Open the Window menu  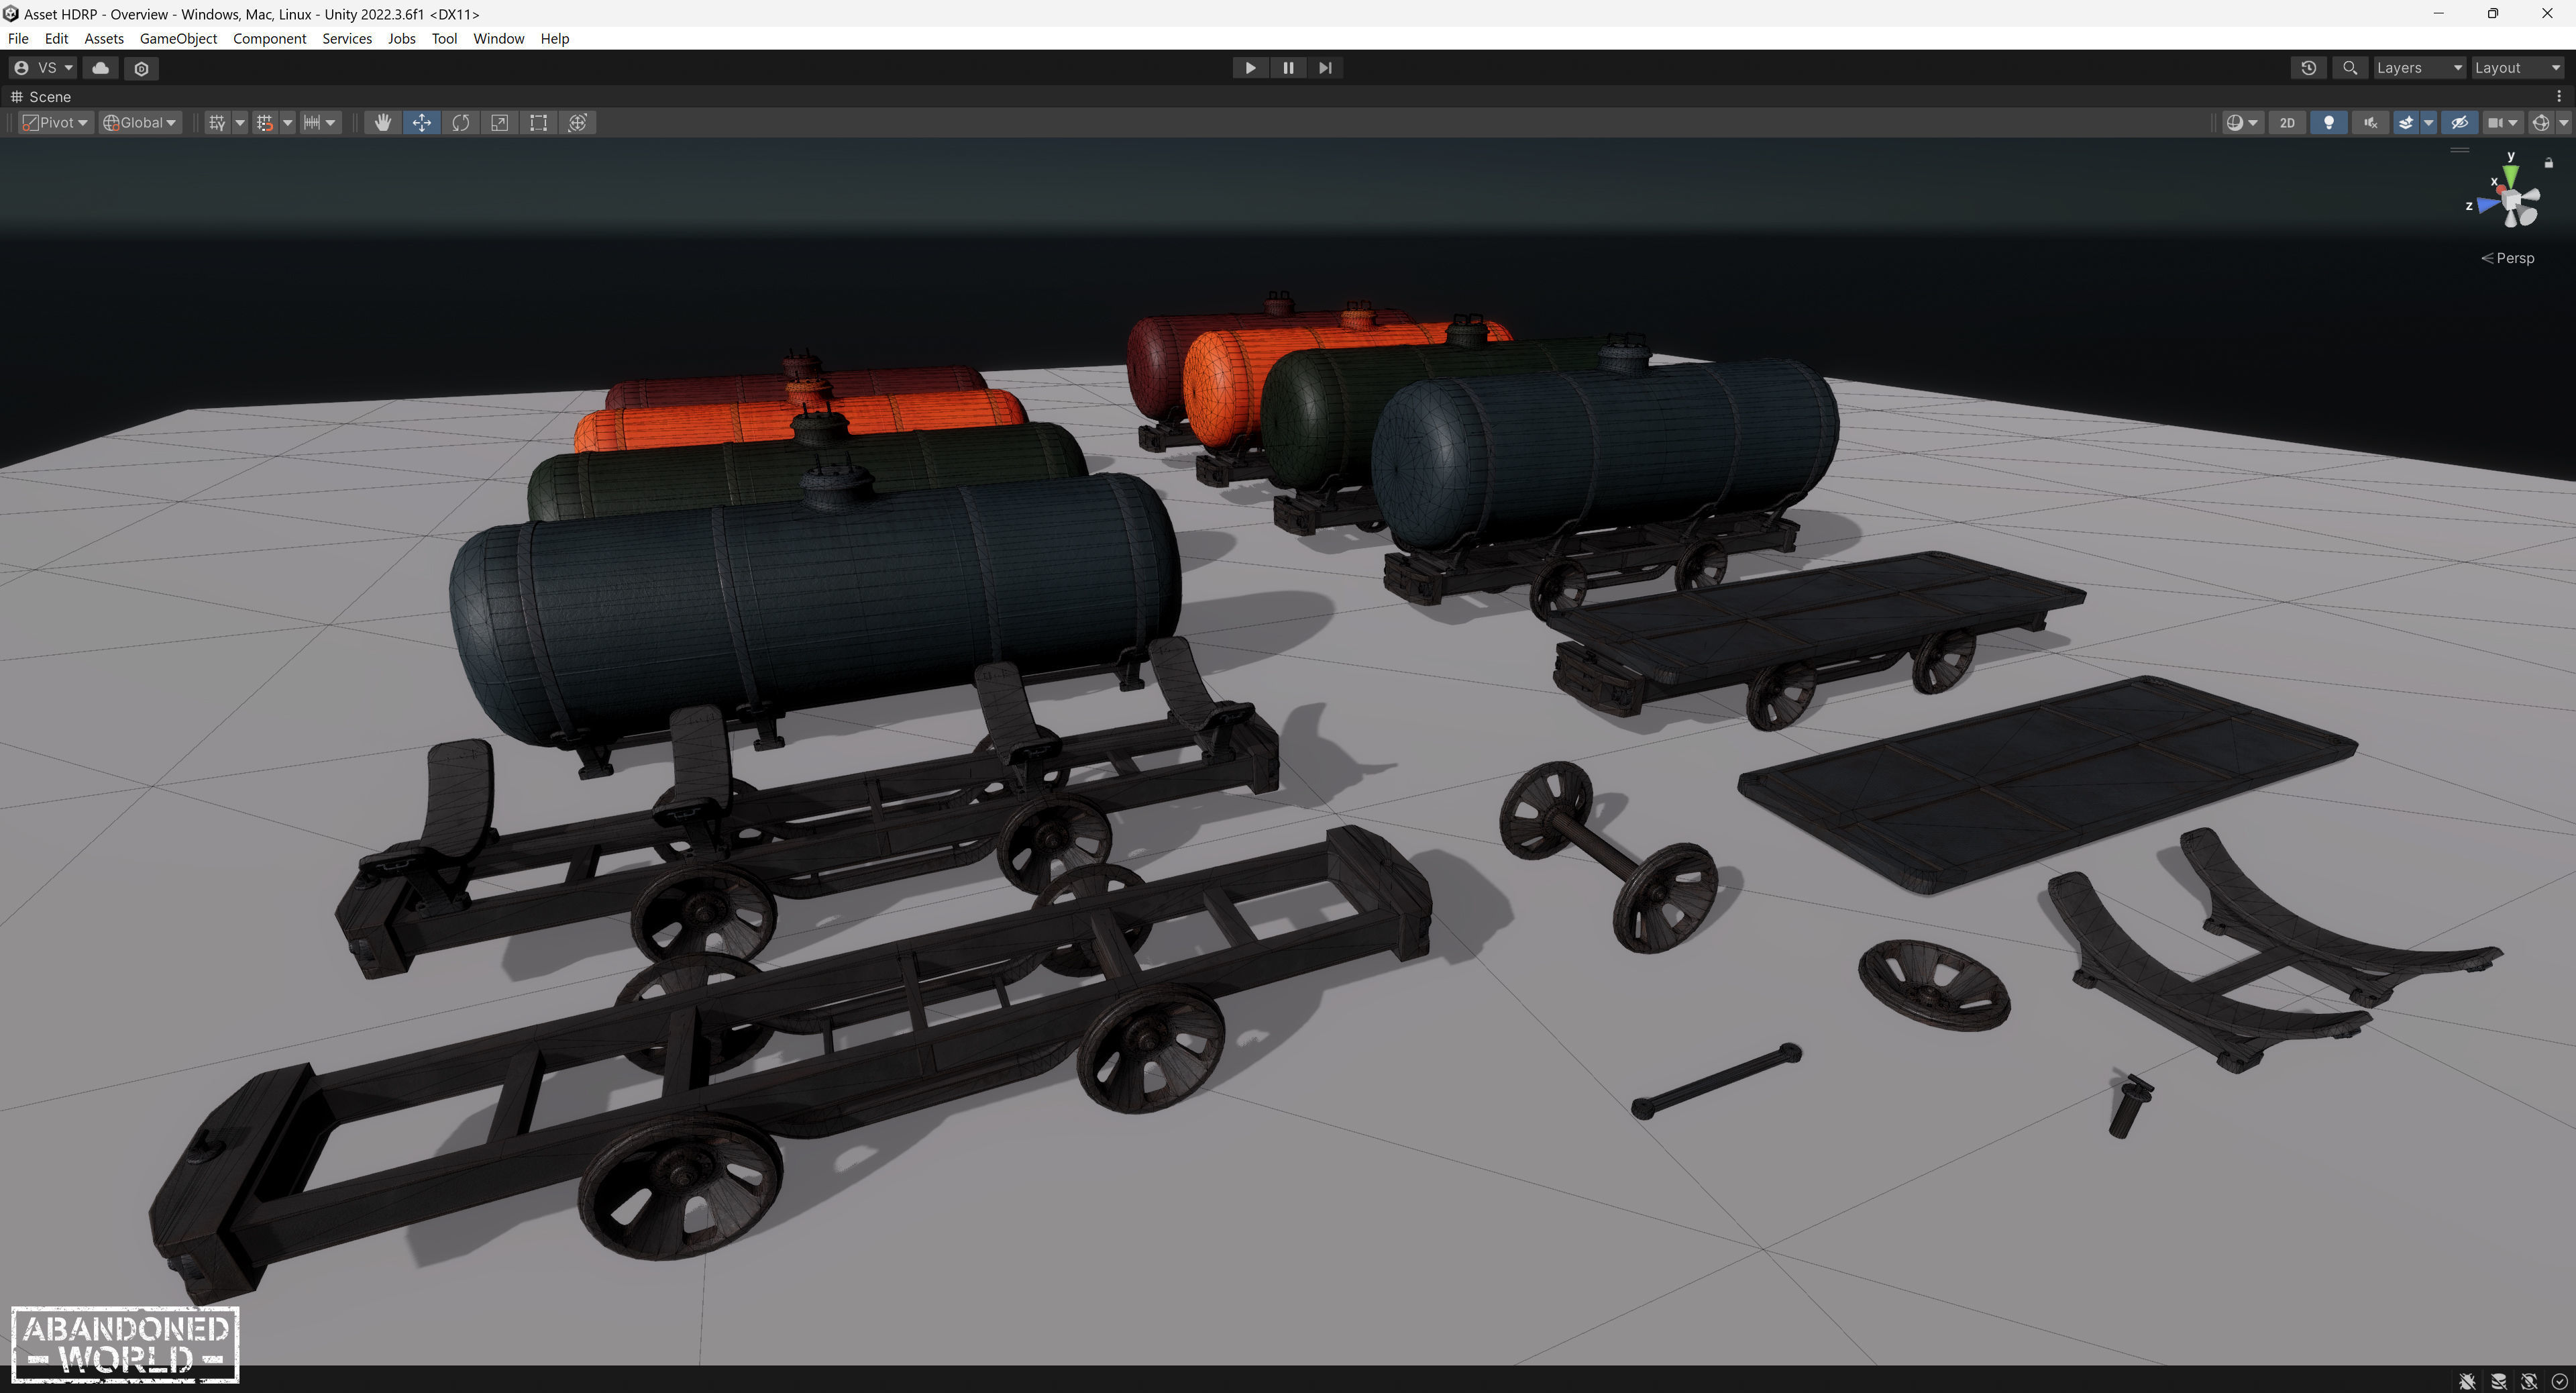coord(498,38)
